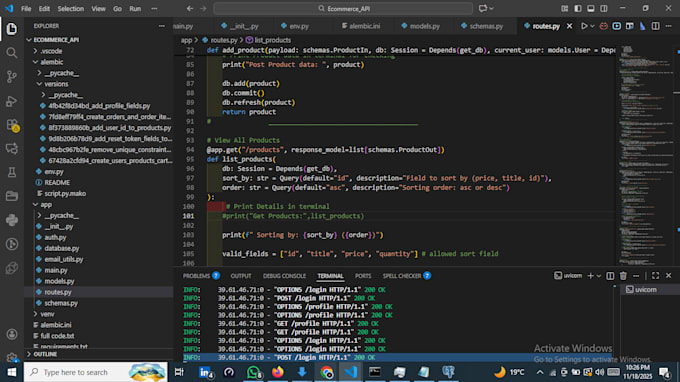Screen dimensions: 680x382
Task: Open Extensions view in activity bar
Action: click(x=12, y=125)
